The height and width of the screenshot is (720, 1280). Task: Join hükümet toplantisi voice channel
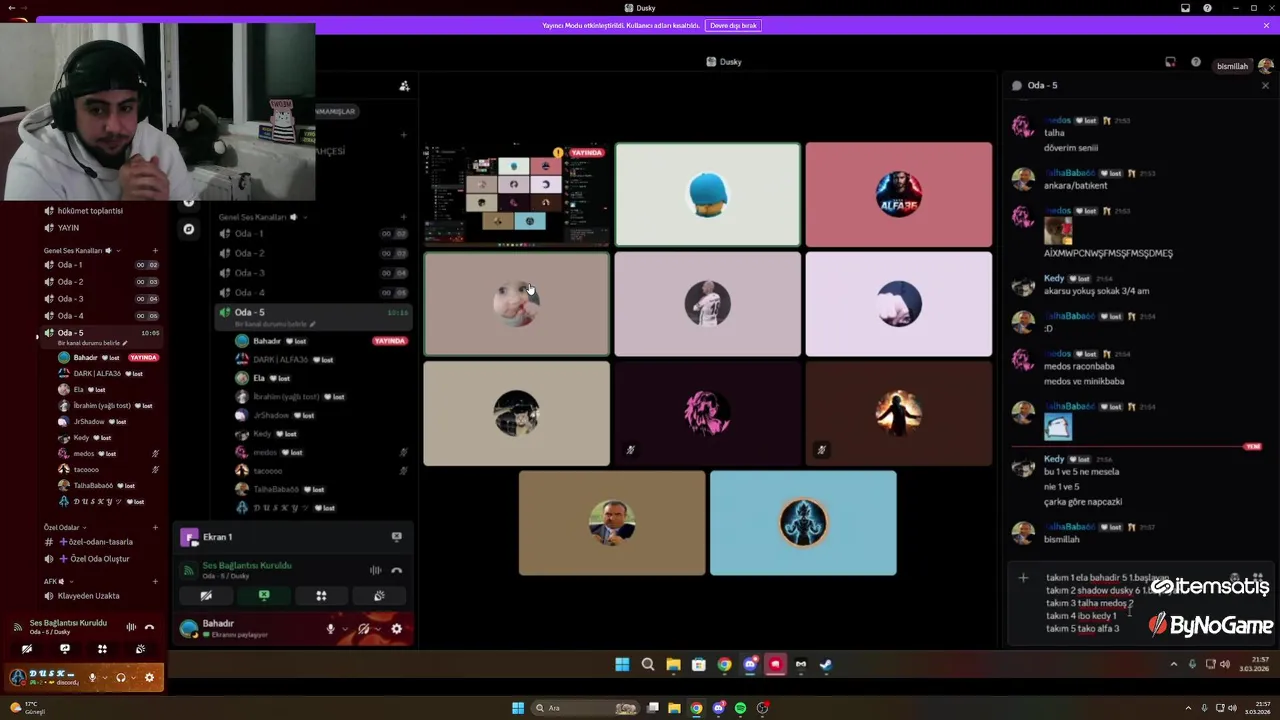90,211
